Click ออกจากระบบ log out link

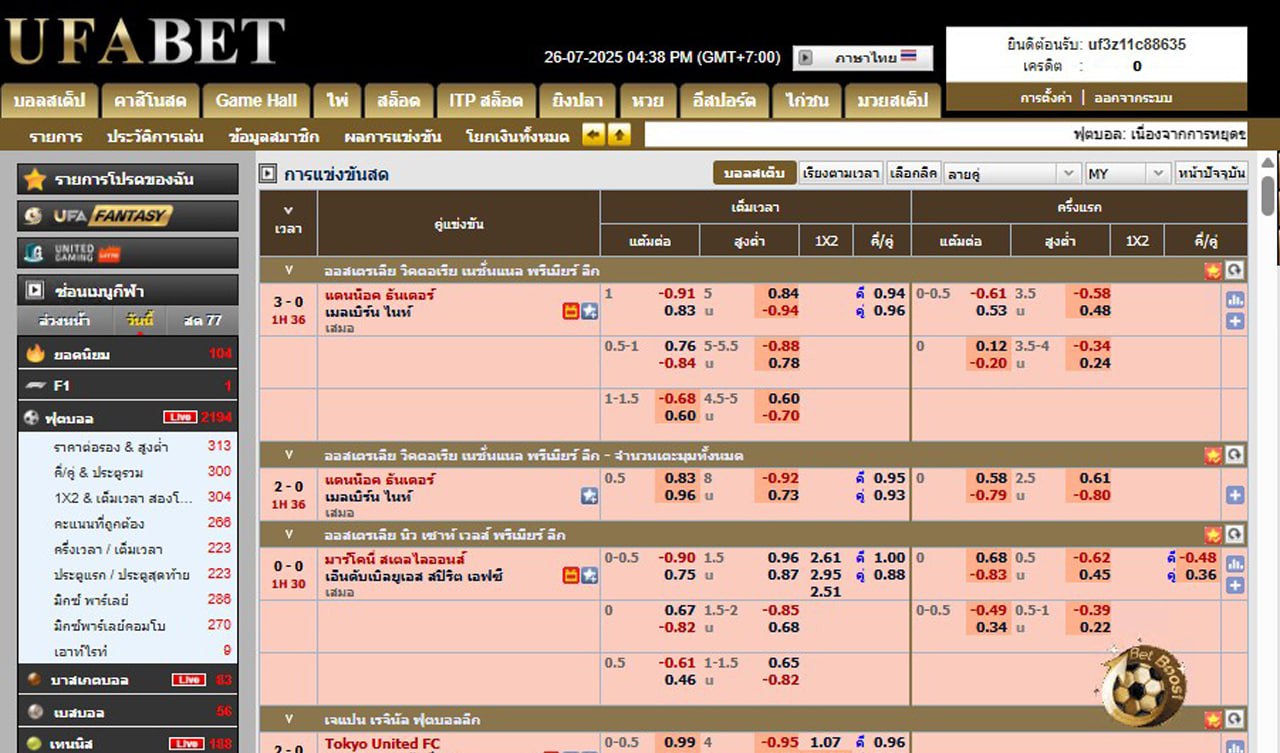point(1133,98)
